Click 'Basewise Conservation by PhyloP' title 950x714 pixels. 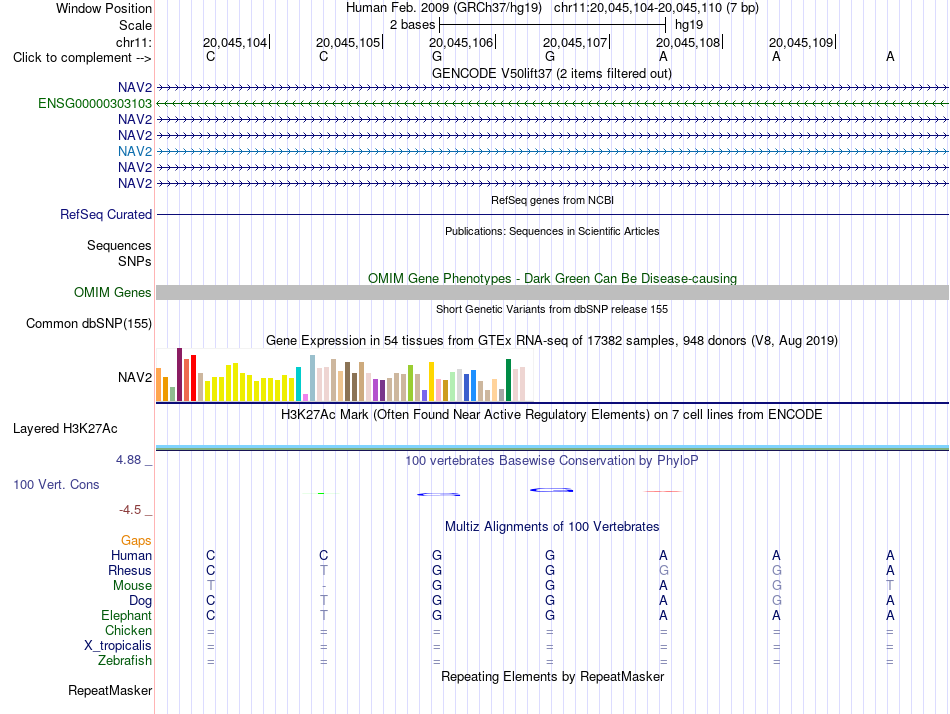point(552,461)
